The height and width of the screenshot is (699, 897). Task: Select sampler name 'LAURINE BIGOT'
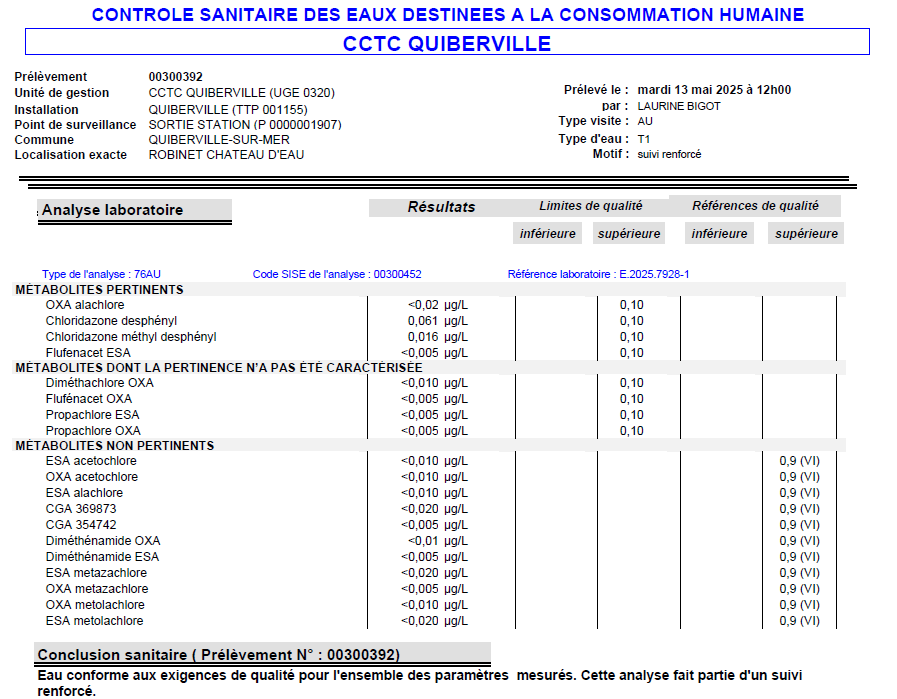(x=679, y=106)
